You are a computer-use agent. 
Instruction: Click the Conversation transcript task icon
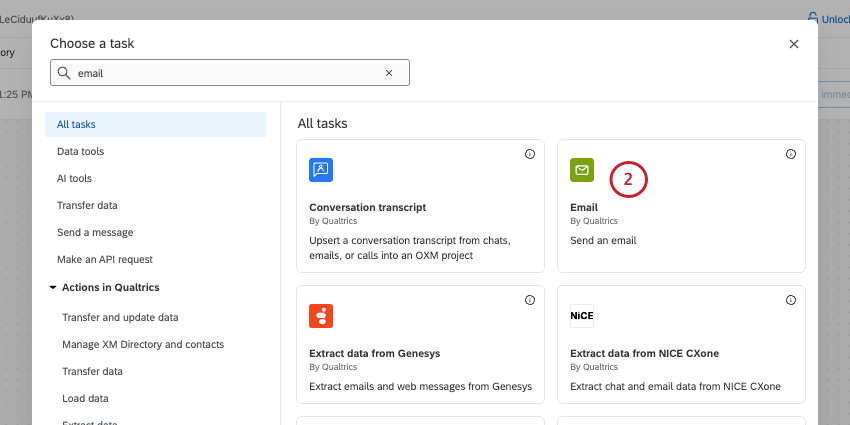point(321,170)
